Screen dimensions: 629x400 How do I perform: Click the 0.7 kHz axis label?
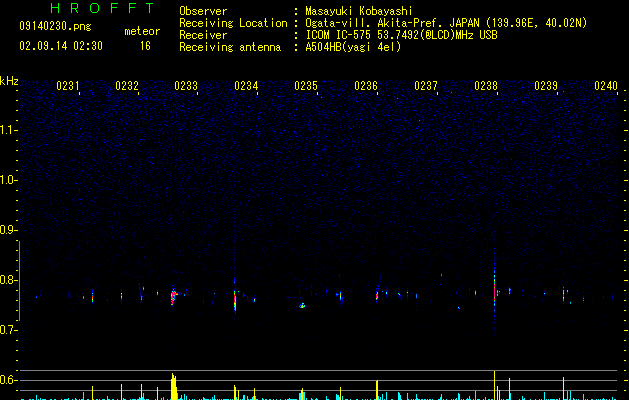(x=8, y=330)
